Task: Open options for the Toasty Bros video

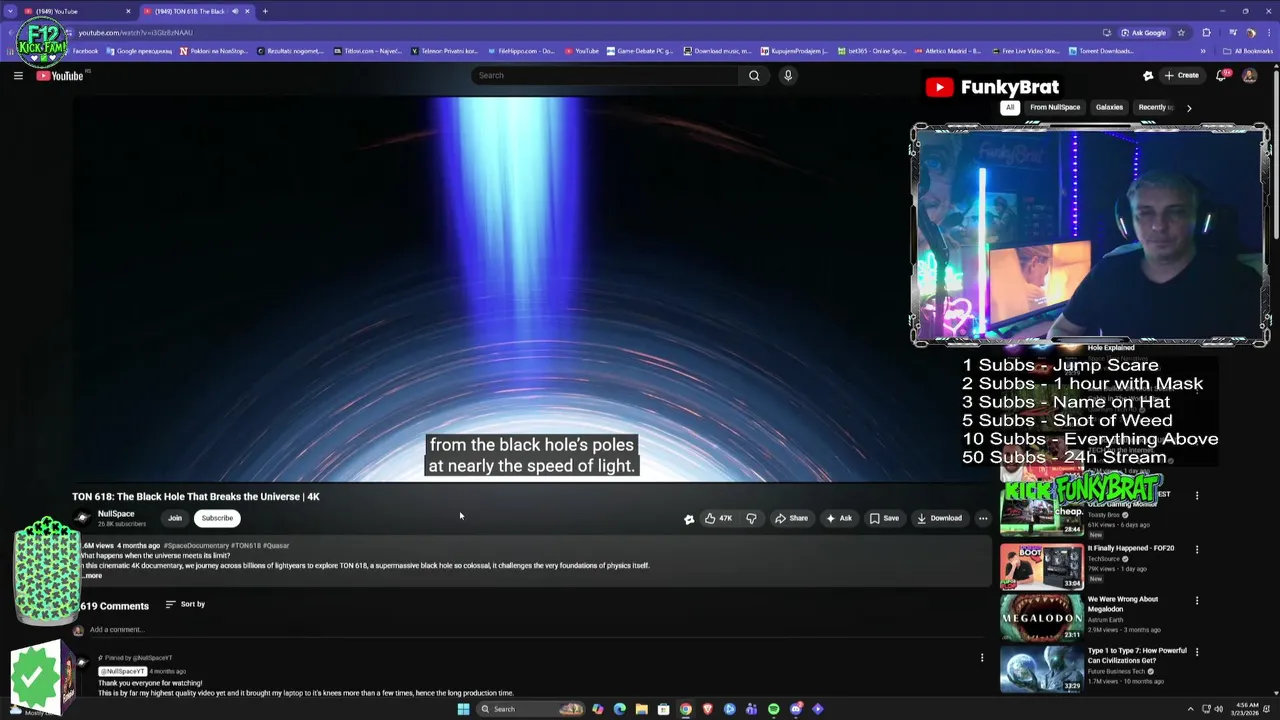Action: coord(1197,495)
